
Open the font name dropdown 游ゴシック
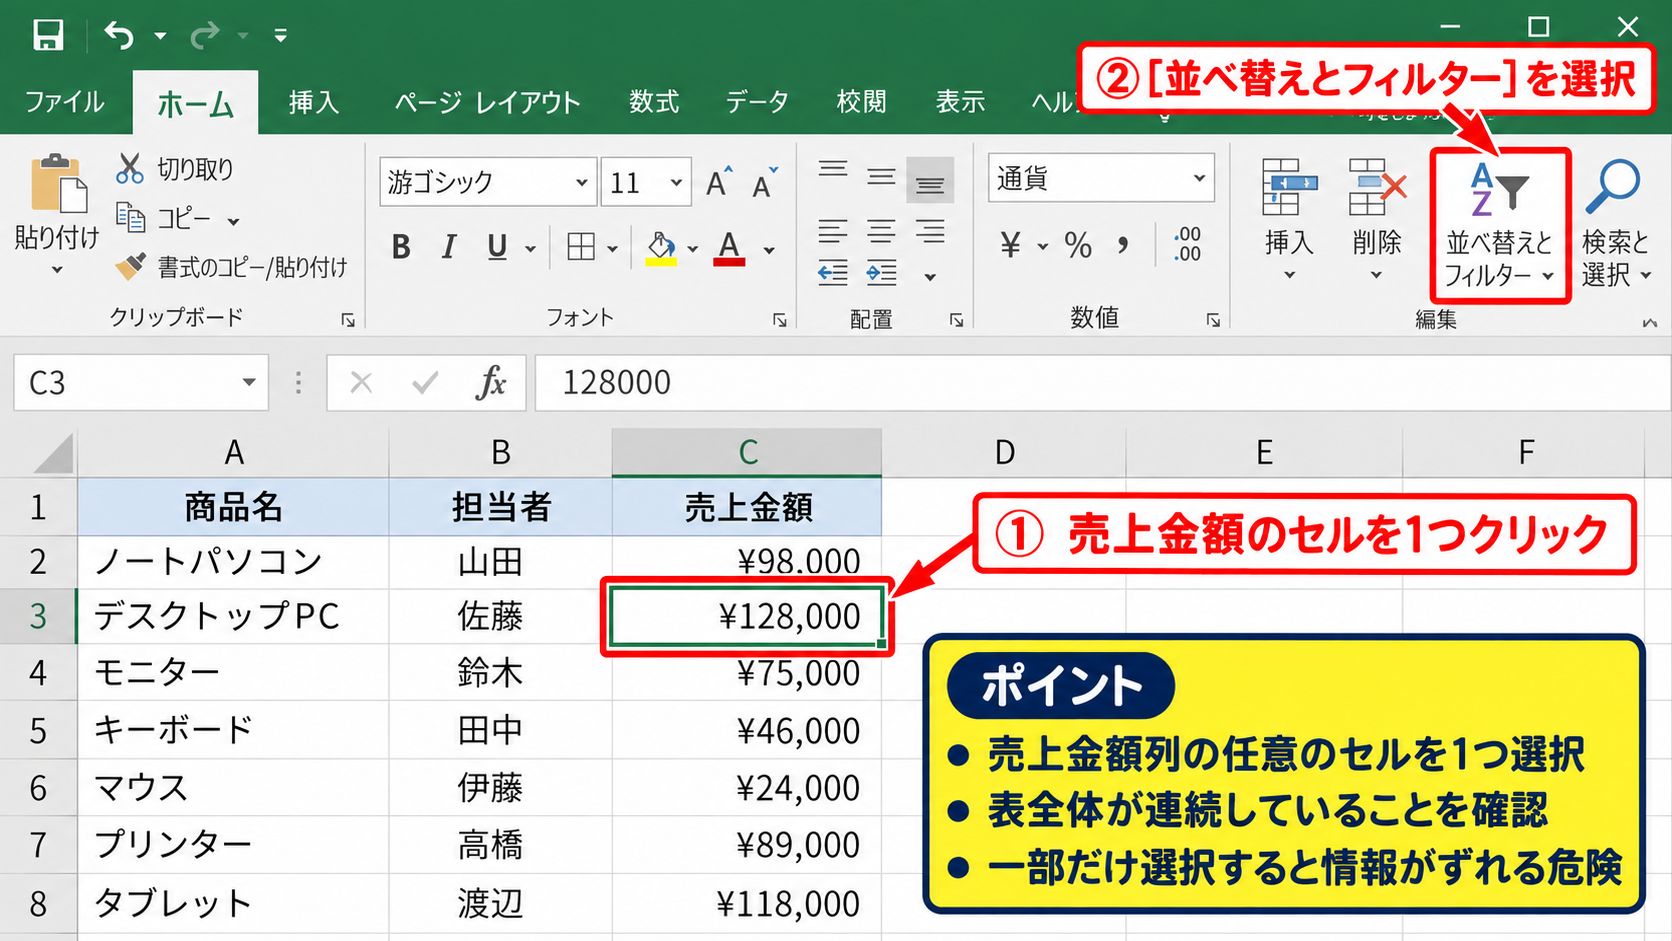[x=581, y=183]
